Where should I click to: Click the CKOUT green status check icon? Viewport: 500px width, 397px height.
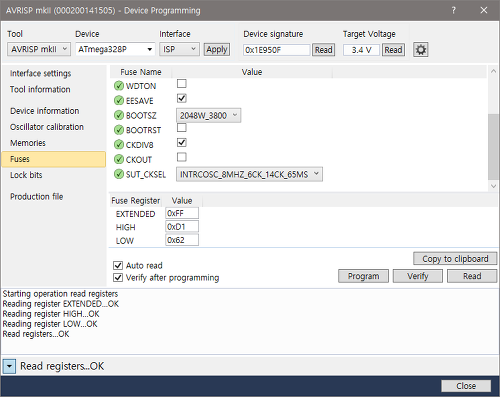pyautogui.click(x=119, y=159)
